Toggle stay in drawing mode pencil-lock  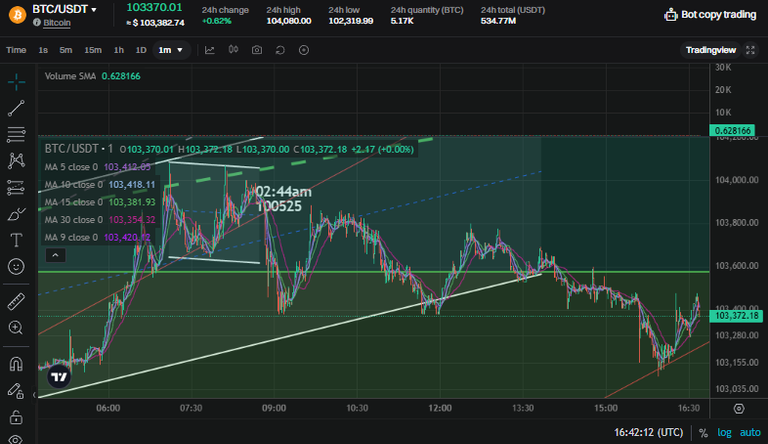(x=16, y=391)
